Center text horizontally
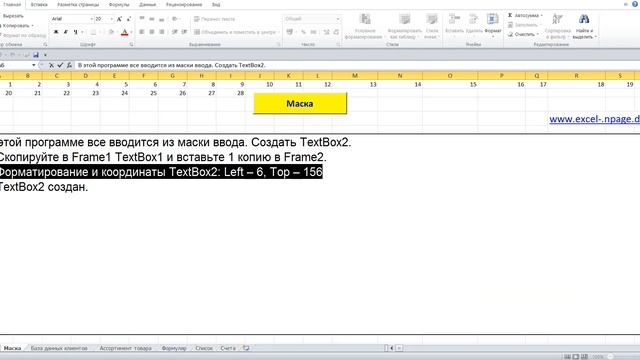The width and height of the screenshot is (640, 360). 151,32
